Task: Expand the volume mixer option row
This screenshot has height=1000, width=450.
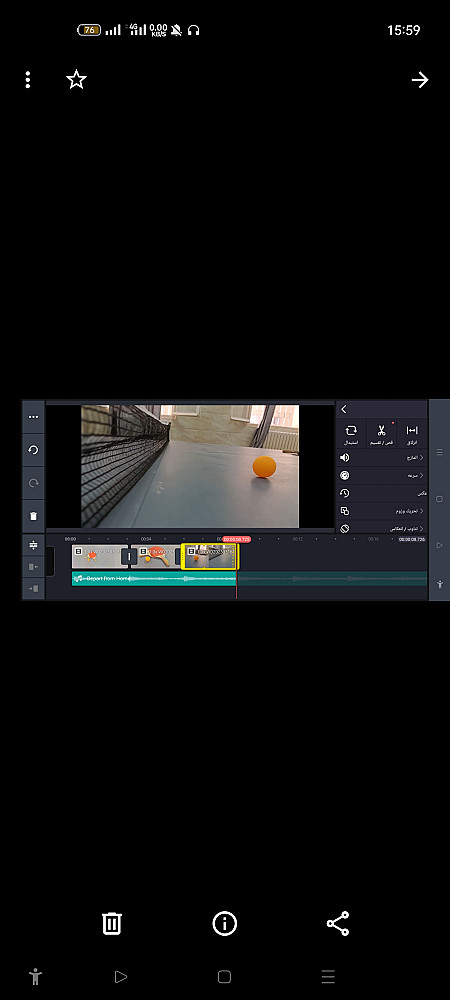Action: [x=381, y=457]
